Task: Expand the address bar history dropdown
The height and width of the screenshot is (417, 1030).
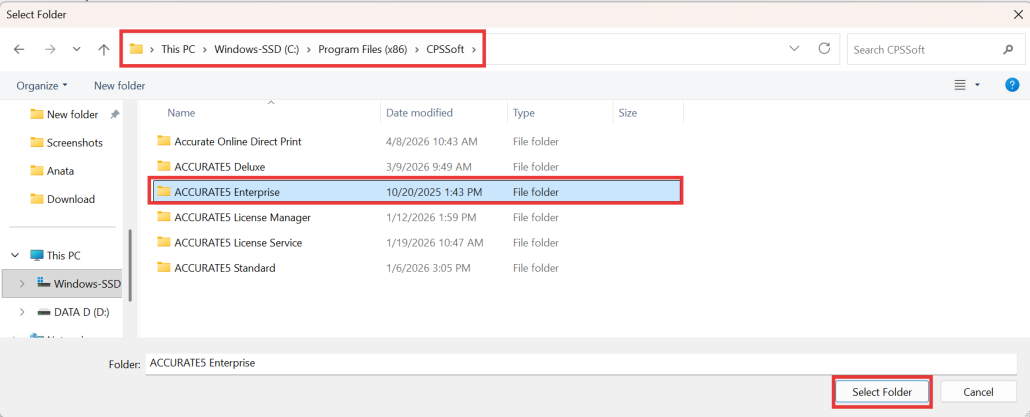Action: [794, 49]
